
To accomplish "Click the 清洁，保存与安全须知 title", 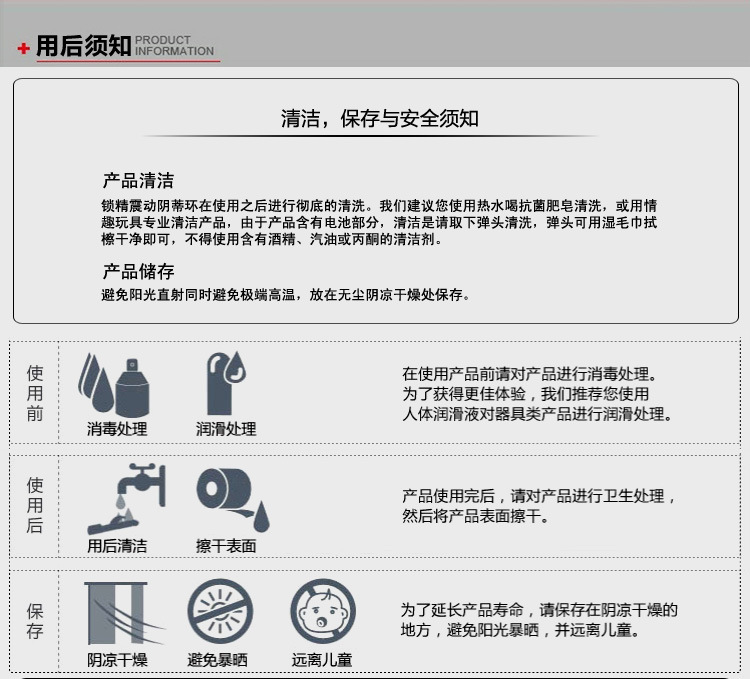I will pos(379,119).
